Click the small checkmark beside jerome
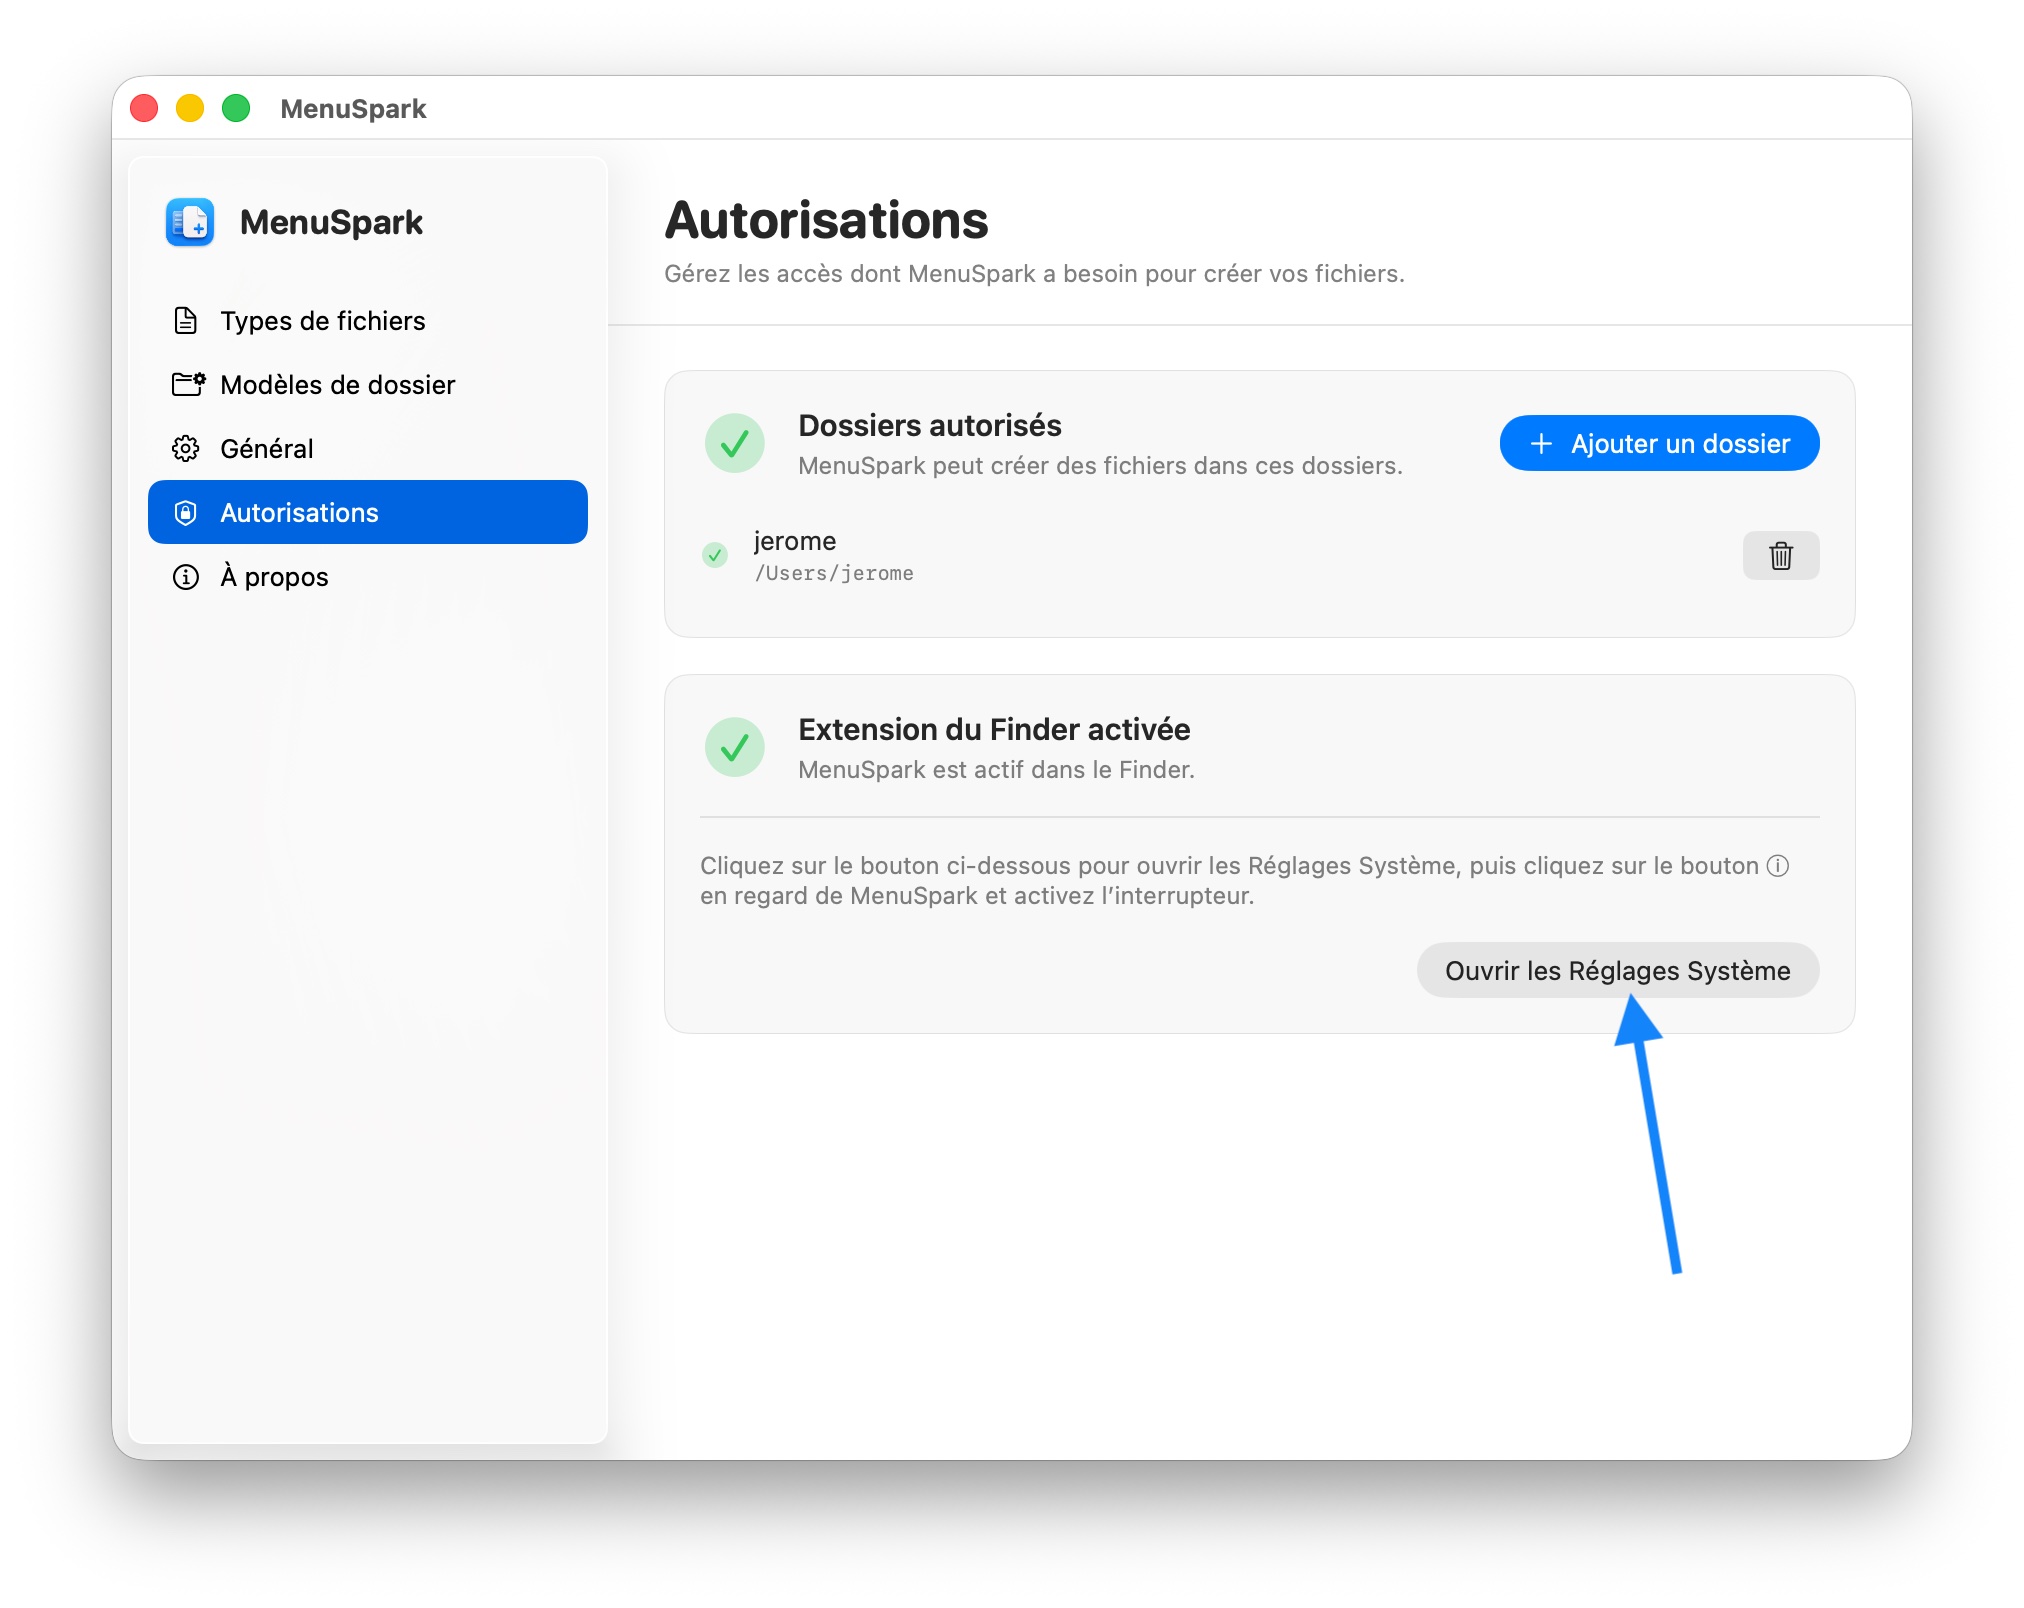This screenshot has width=2024, height=1608. [715, 555]
